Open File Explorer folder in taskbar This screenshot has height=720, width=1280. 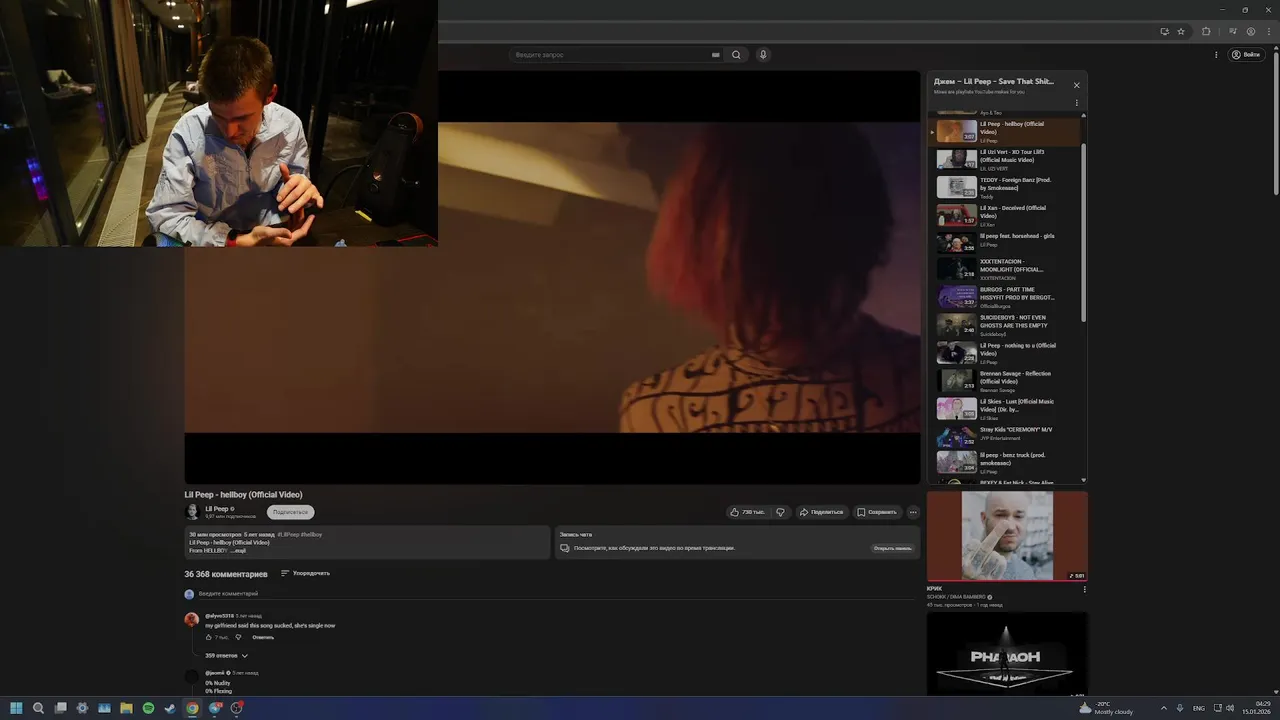126,708
